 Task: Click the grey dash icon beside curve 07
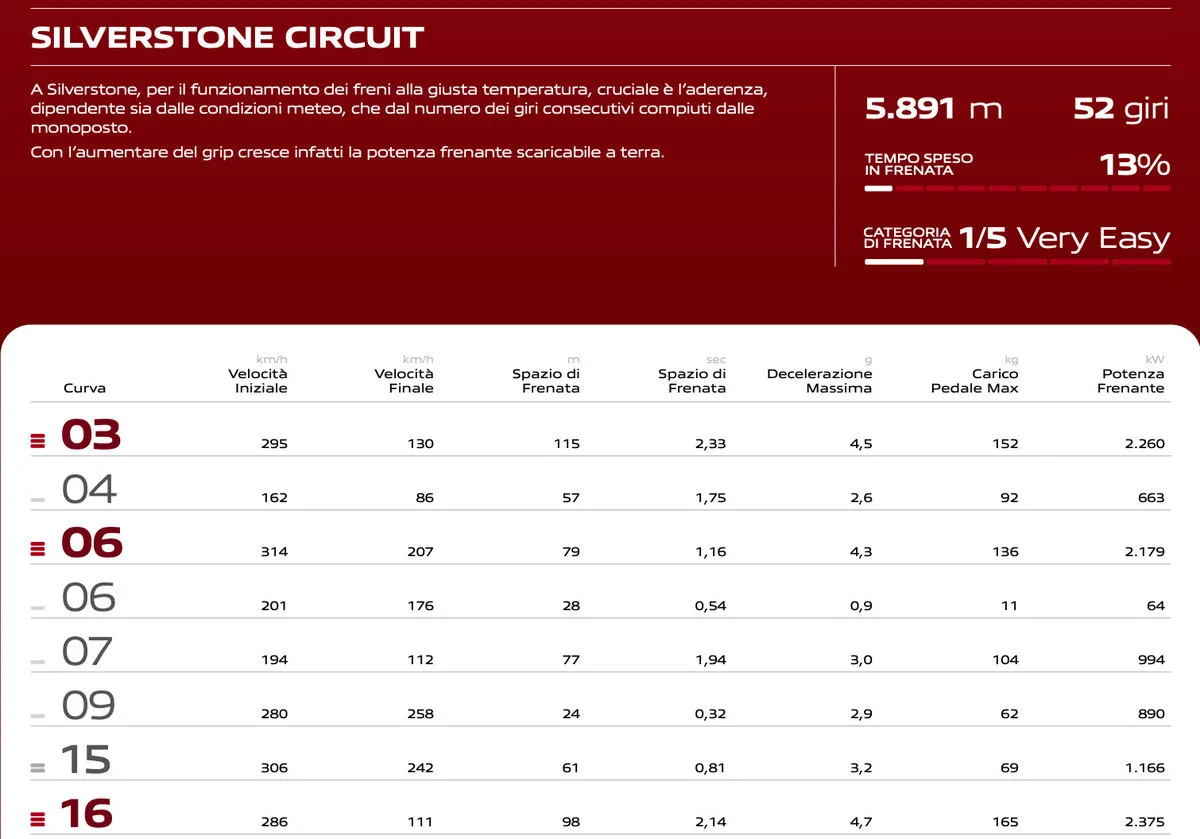[38, 661]
